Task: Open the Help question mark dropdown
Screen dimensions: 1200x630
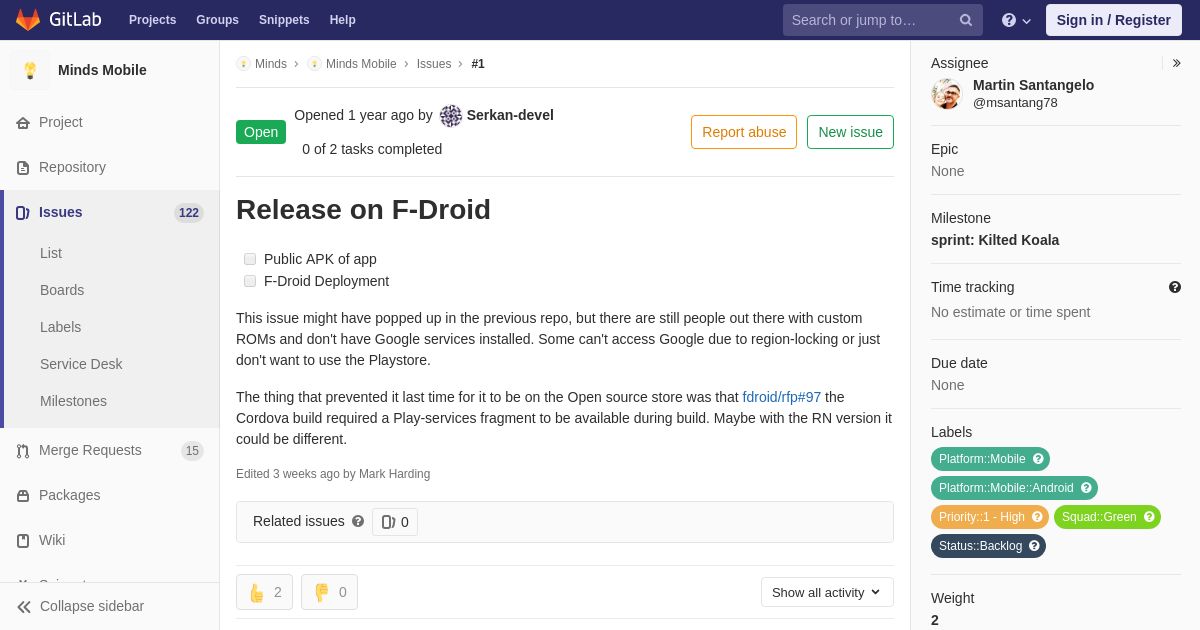Action: [x=1016, y=20]
